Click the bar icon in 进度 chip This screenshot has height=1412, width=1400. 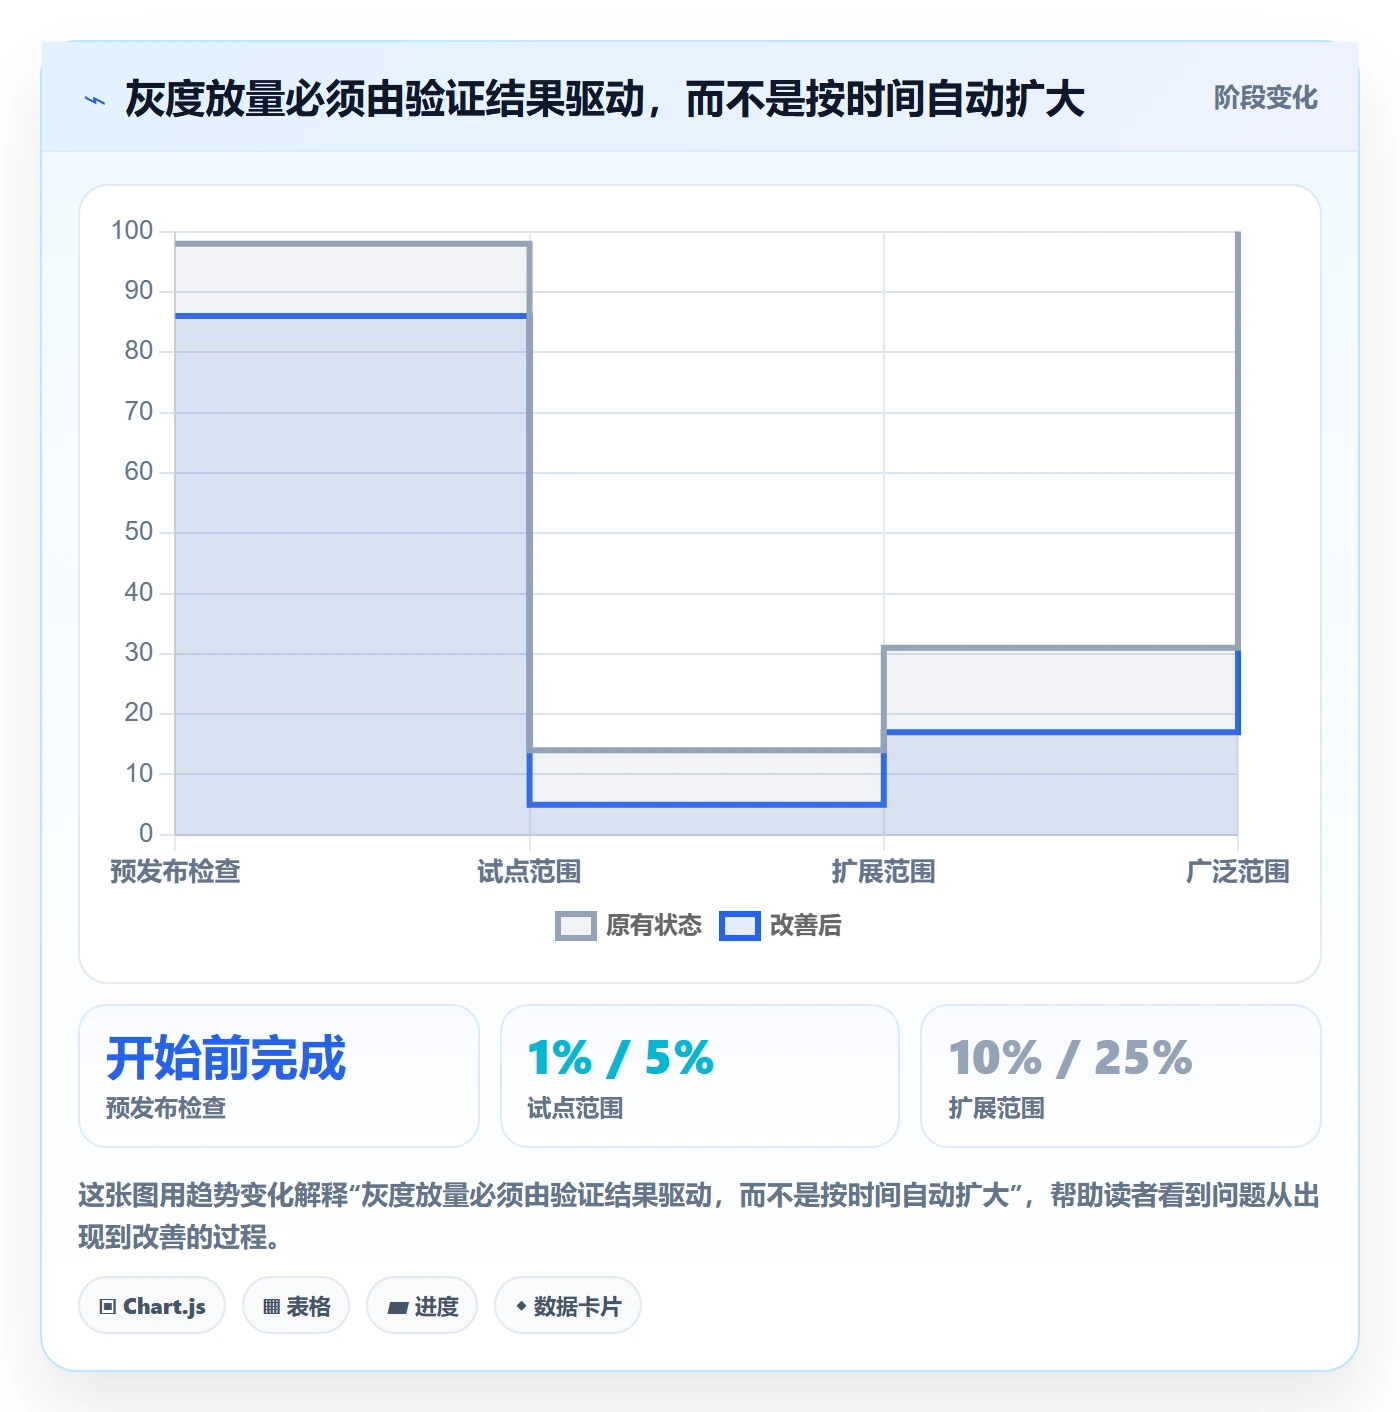398,1307
